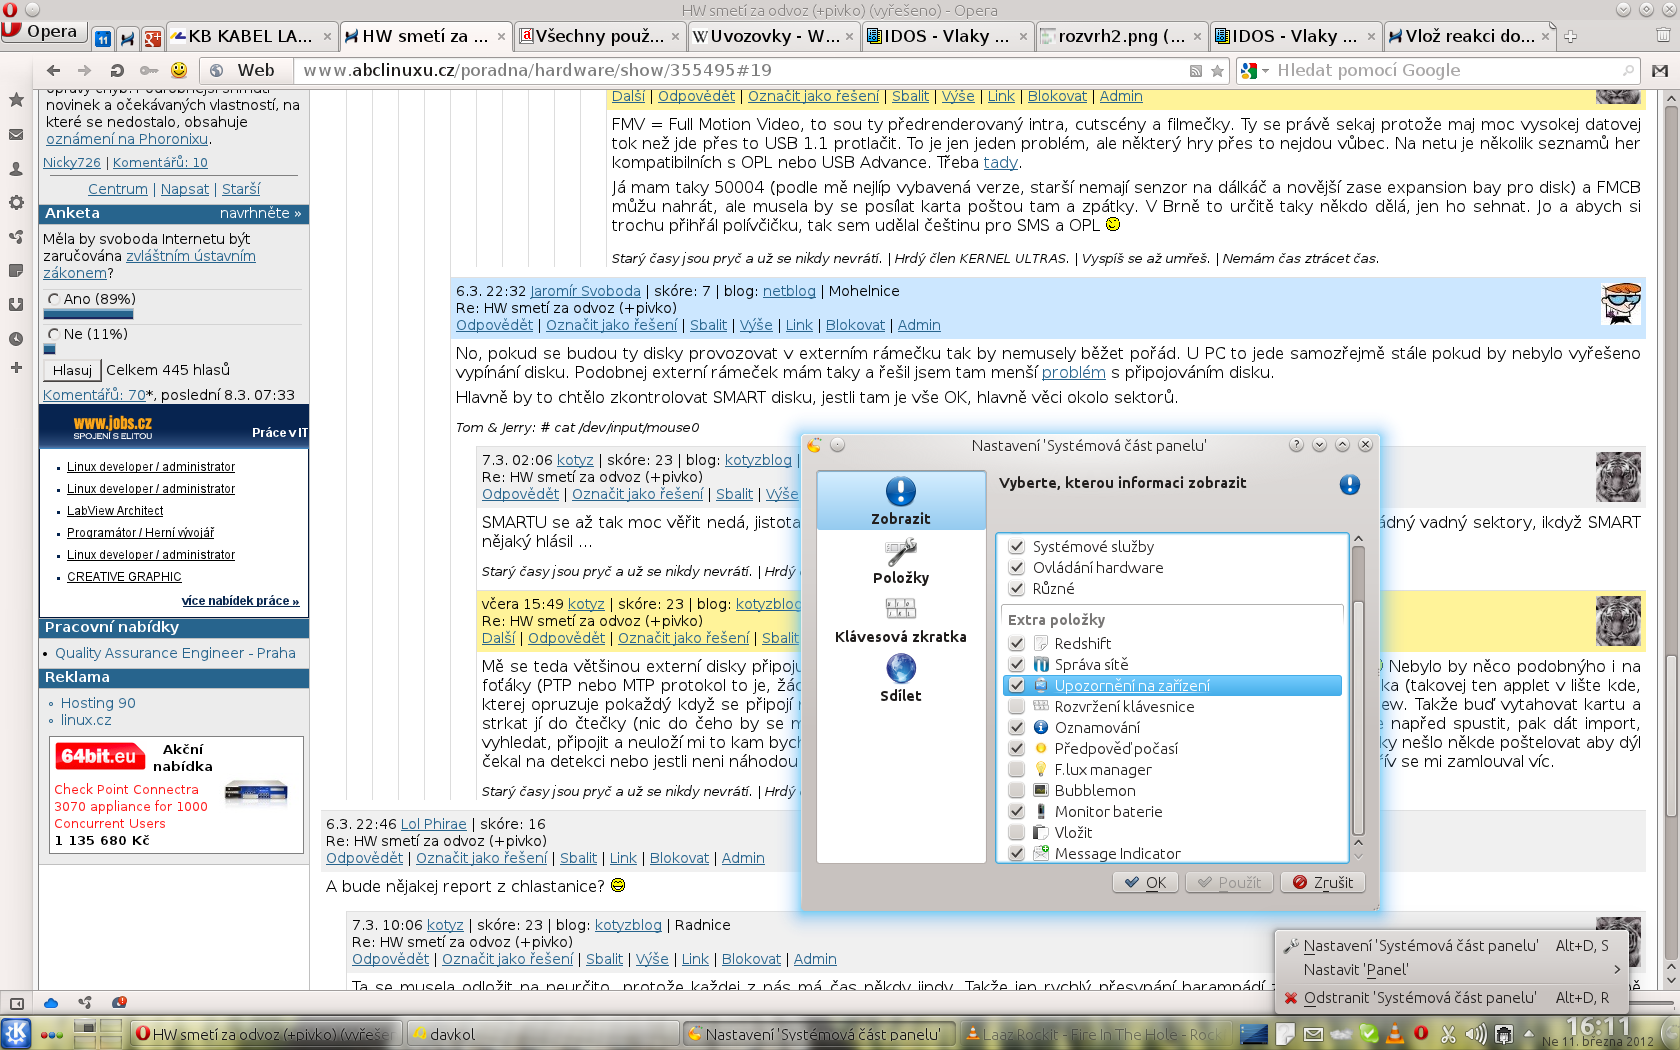Enable the F.lux manager checkbox
The image size is (1680, 1050).
[x=1016, y=770]
